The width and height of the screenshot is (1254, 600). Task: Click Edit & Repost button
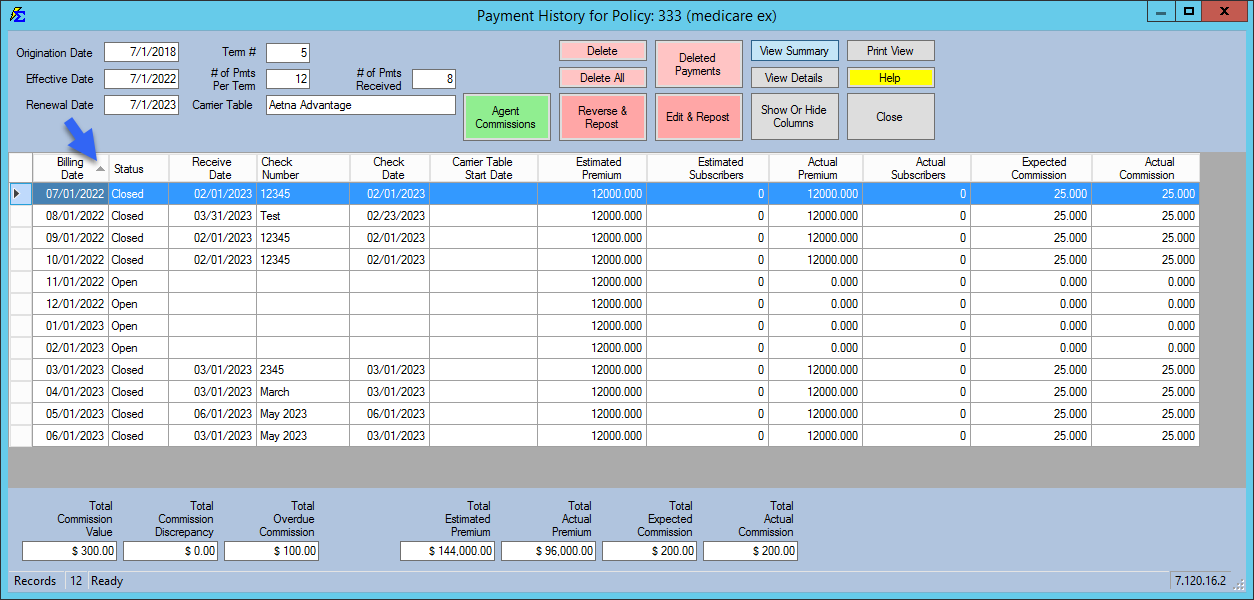(x=698, y=117)
